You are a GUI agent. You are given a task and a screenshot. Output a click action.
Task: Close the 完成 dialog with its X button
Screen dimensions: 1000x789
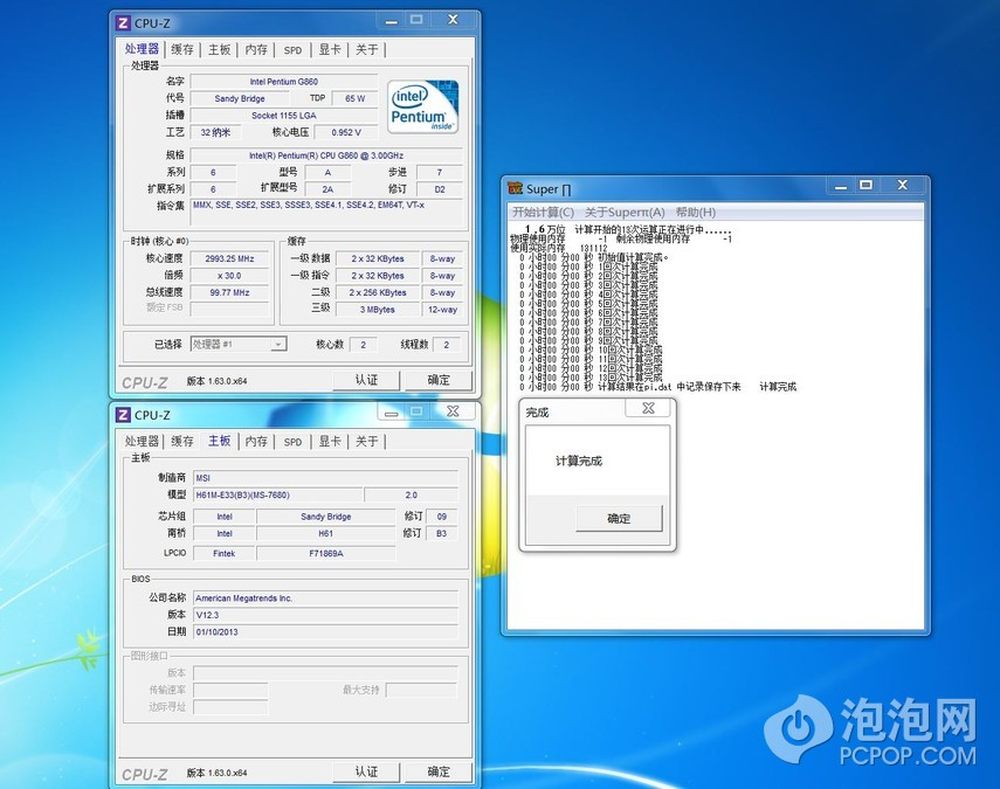(648, 408)
